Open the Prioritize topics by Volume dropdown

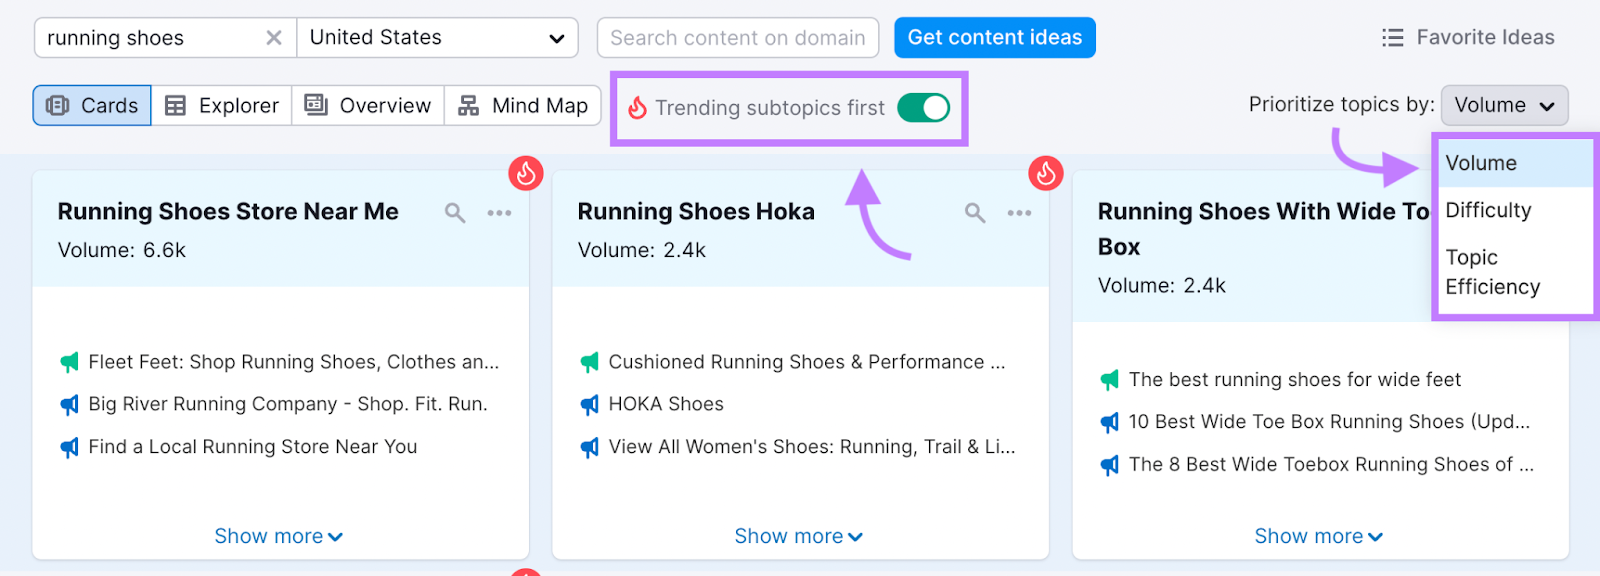(1503, 105)
